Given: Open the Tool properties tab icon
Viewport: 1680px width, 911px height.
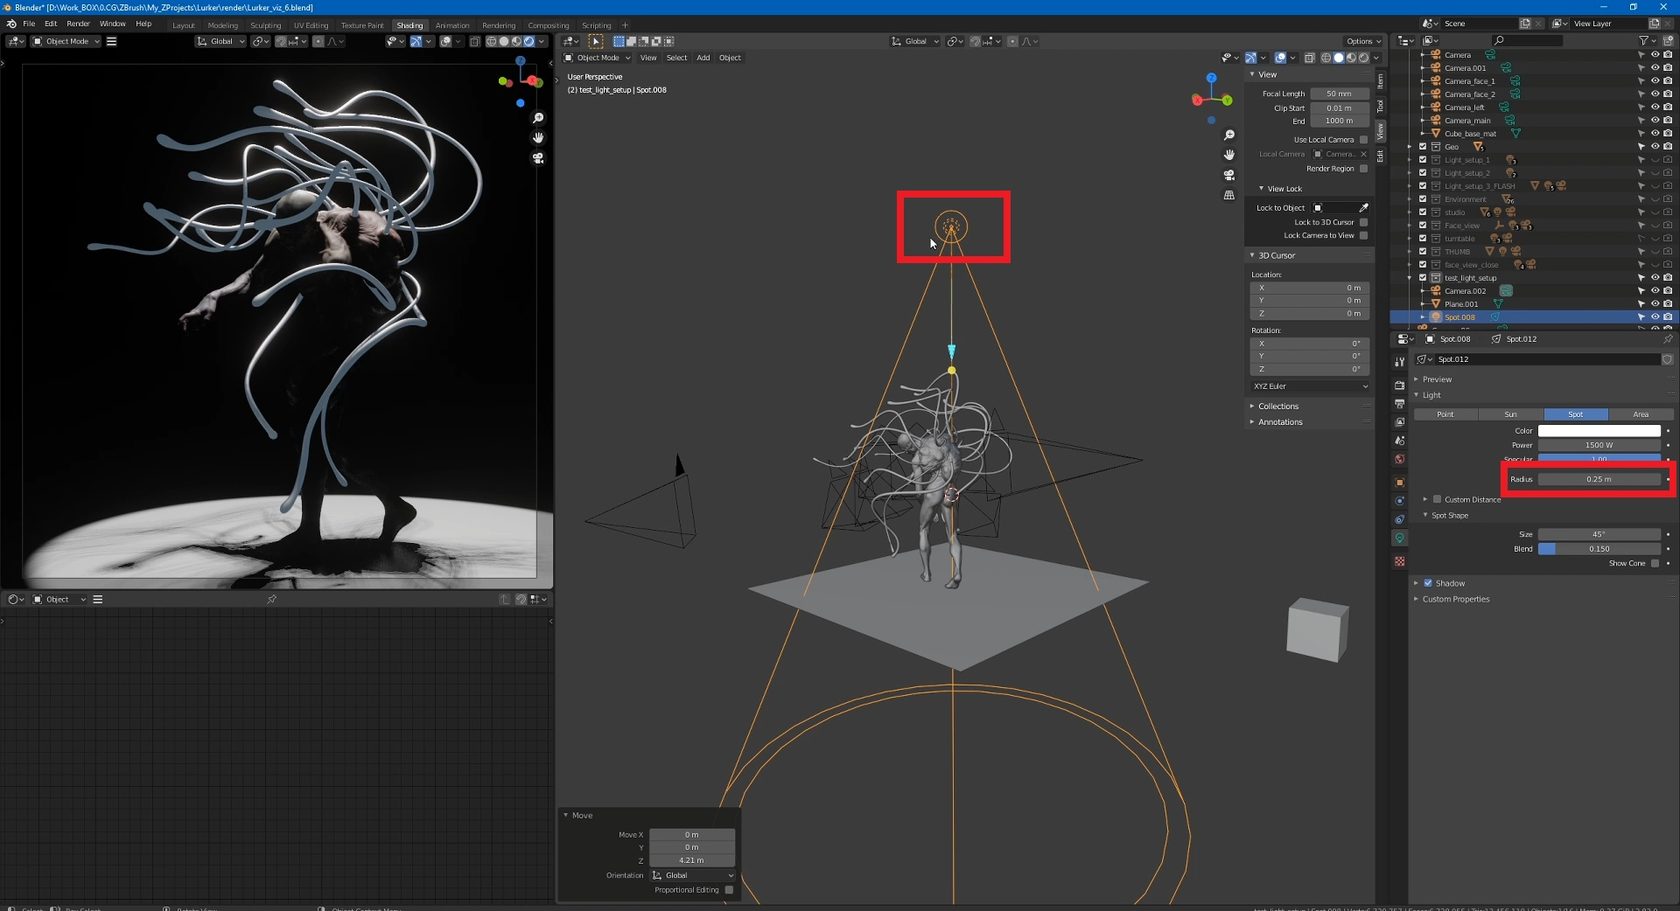Looking at the screenshot, I should click(x=1400, y=361).
